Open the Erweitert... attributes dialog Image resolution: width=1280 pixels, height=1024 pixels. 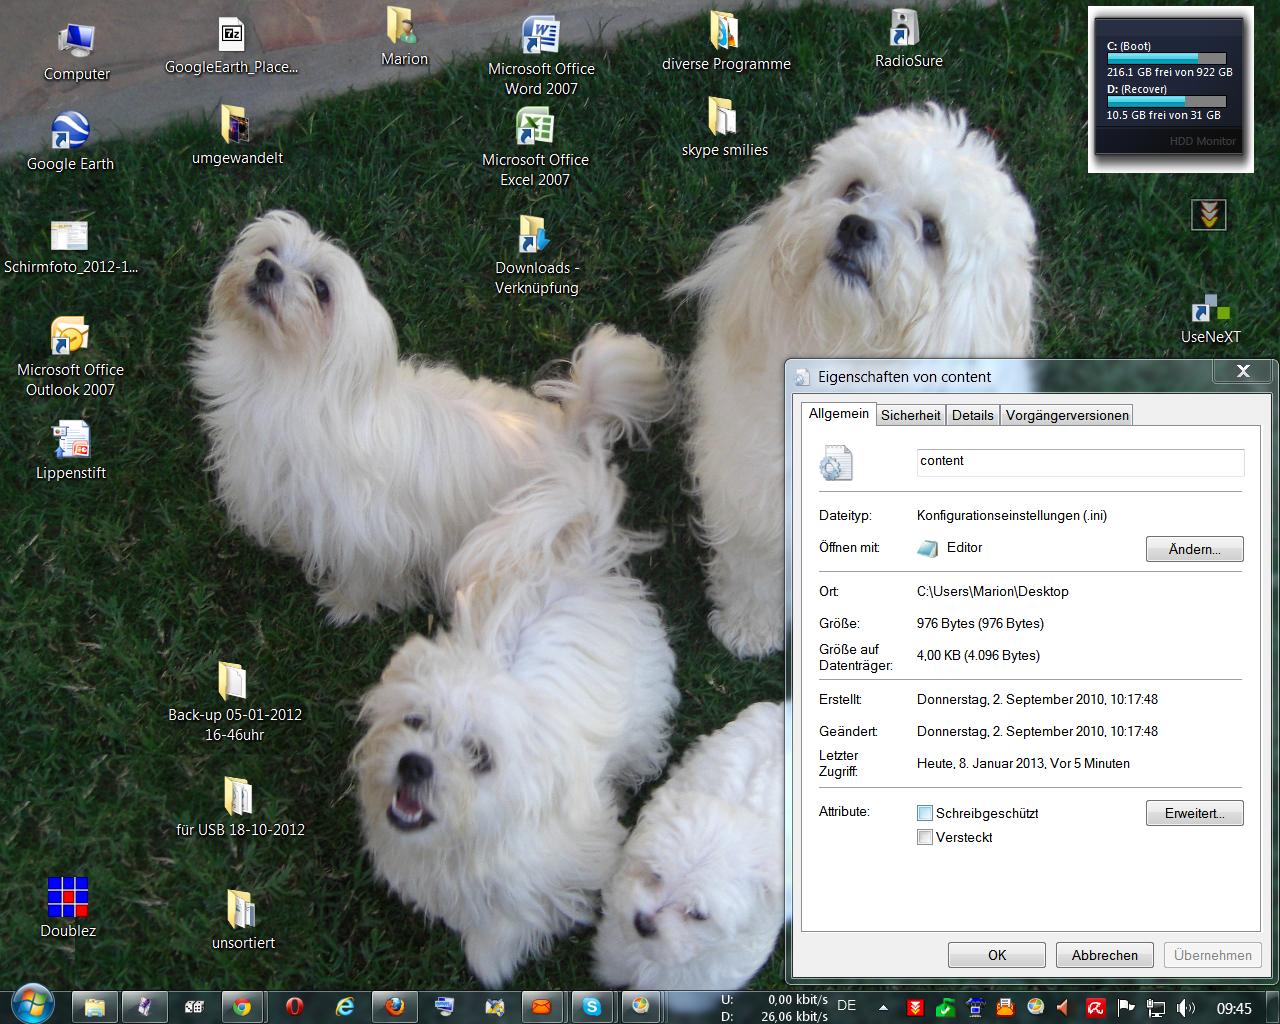(x=1194, y=813)
